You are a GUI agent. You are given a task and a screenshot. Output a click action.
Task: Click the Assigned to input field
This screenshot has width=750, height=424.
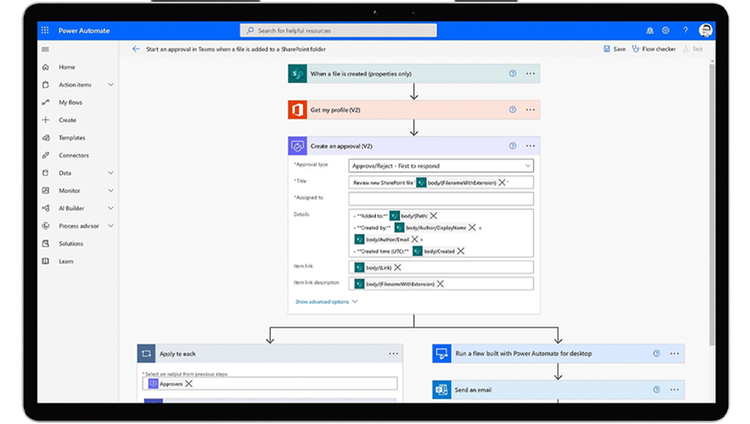tap(441, 199)
